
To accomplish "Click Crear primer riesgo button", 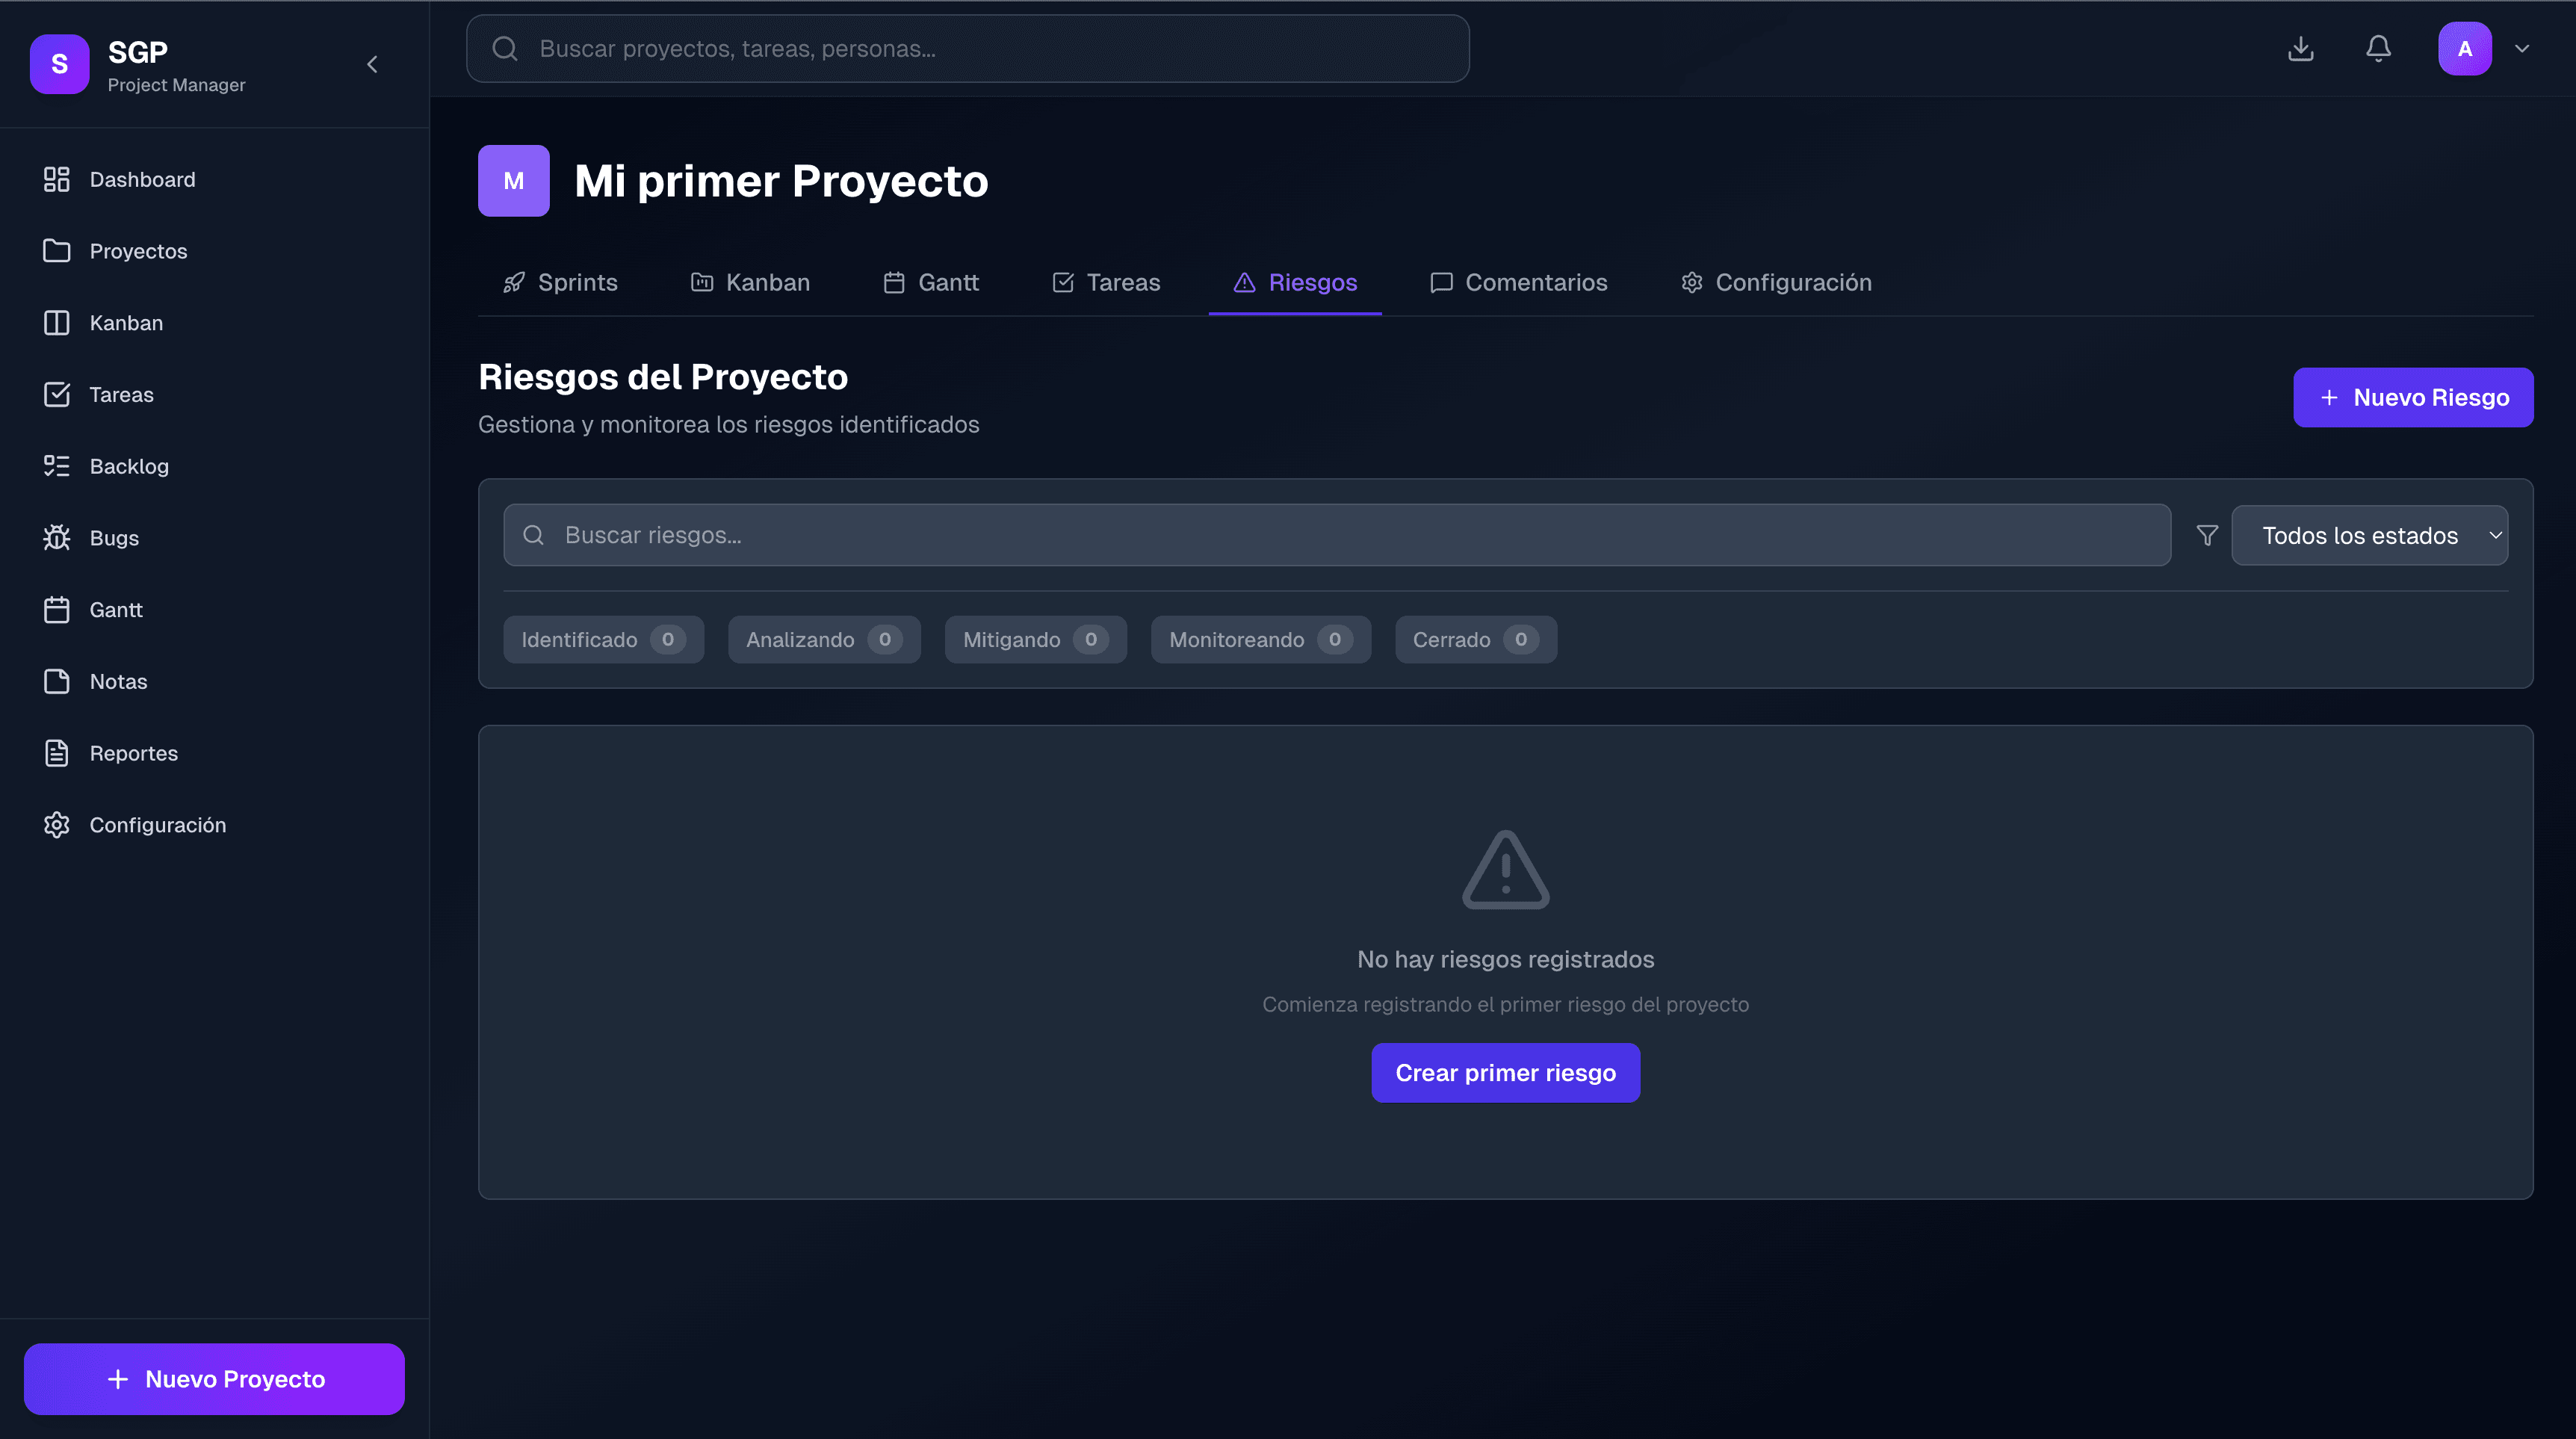I will point(1505,1072).
